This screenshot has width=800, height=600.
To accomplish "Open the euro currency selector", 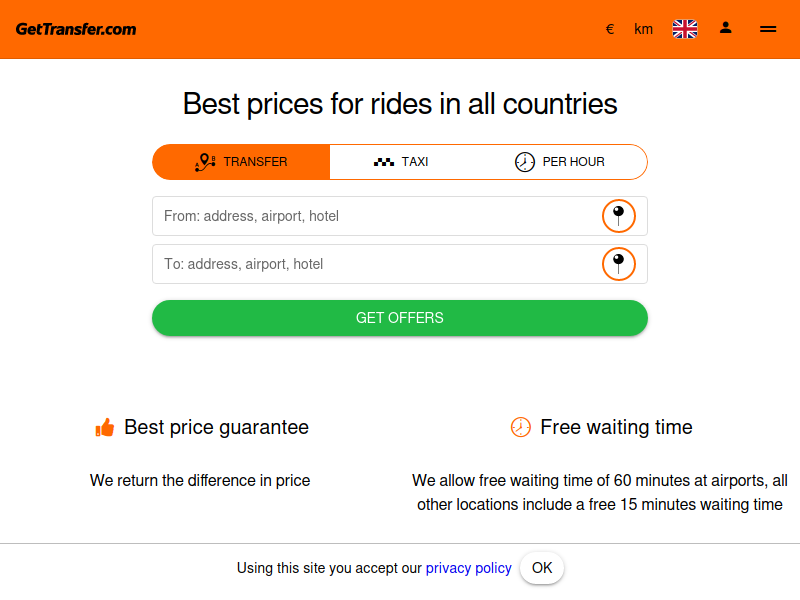I will coord(610,29).
